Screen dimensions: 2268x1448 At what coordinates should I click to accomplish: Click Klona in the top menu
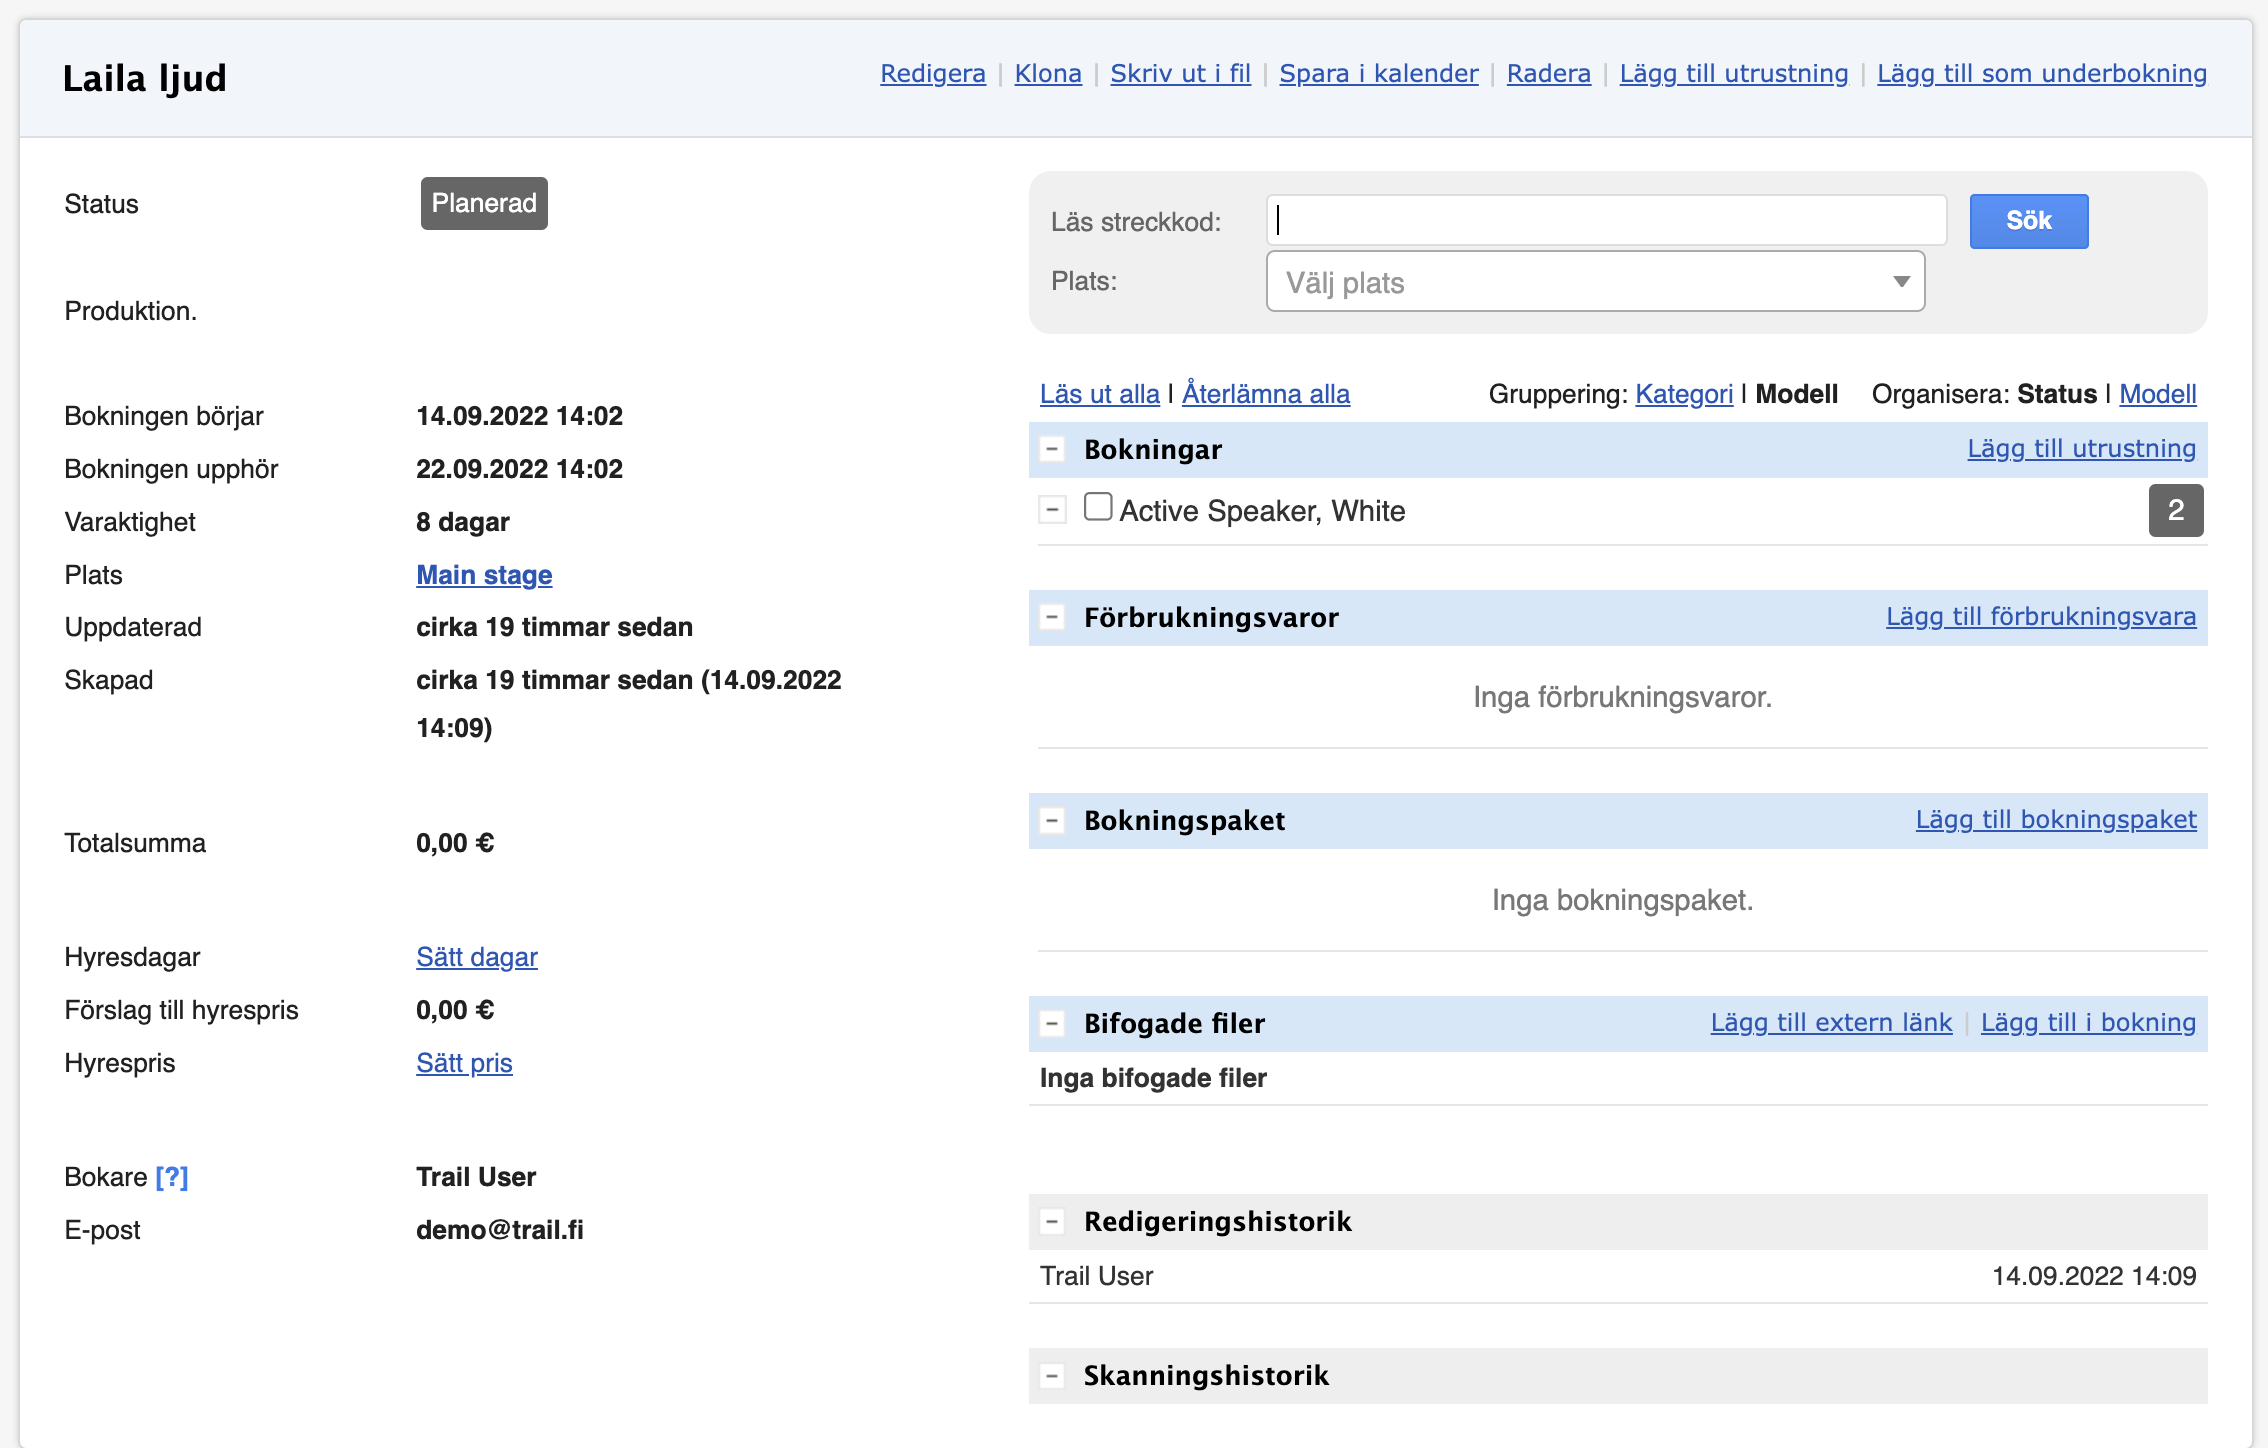(x=1047, y=73)
